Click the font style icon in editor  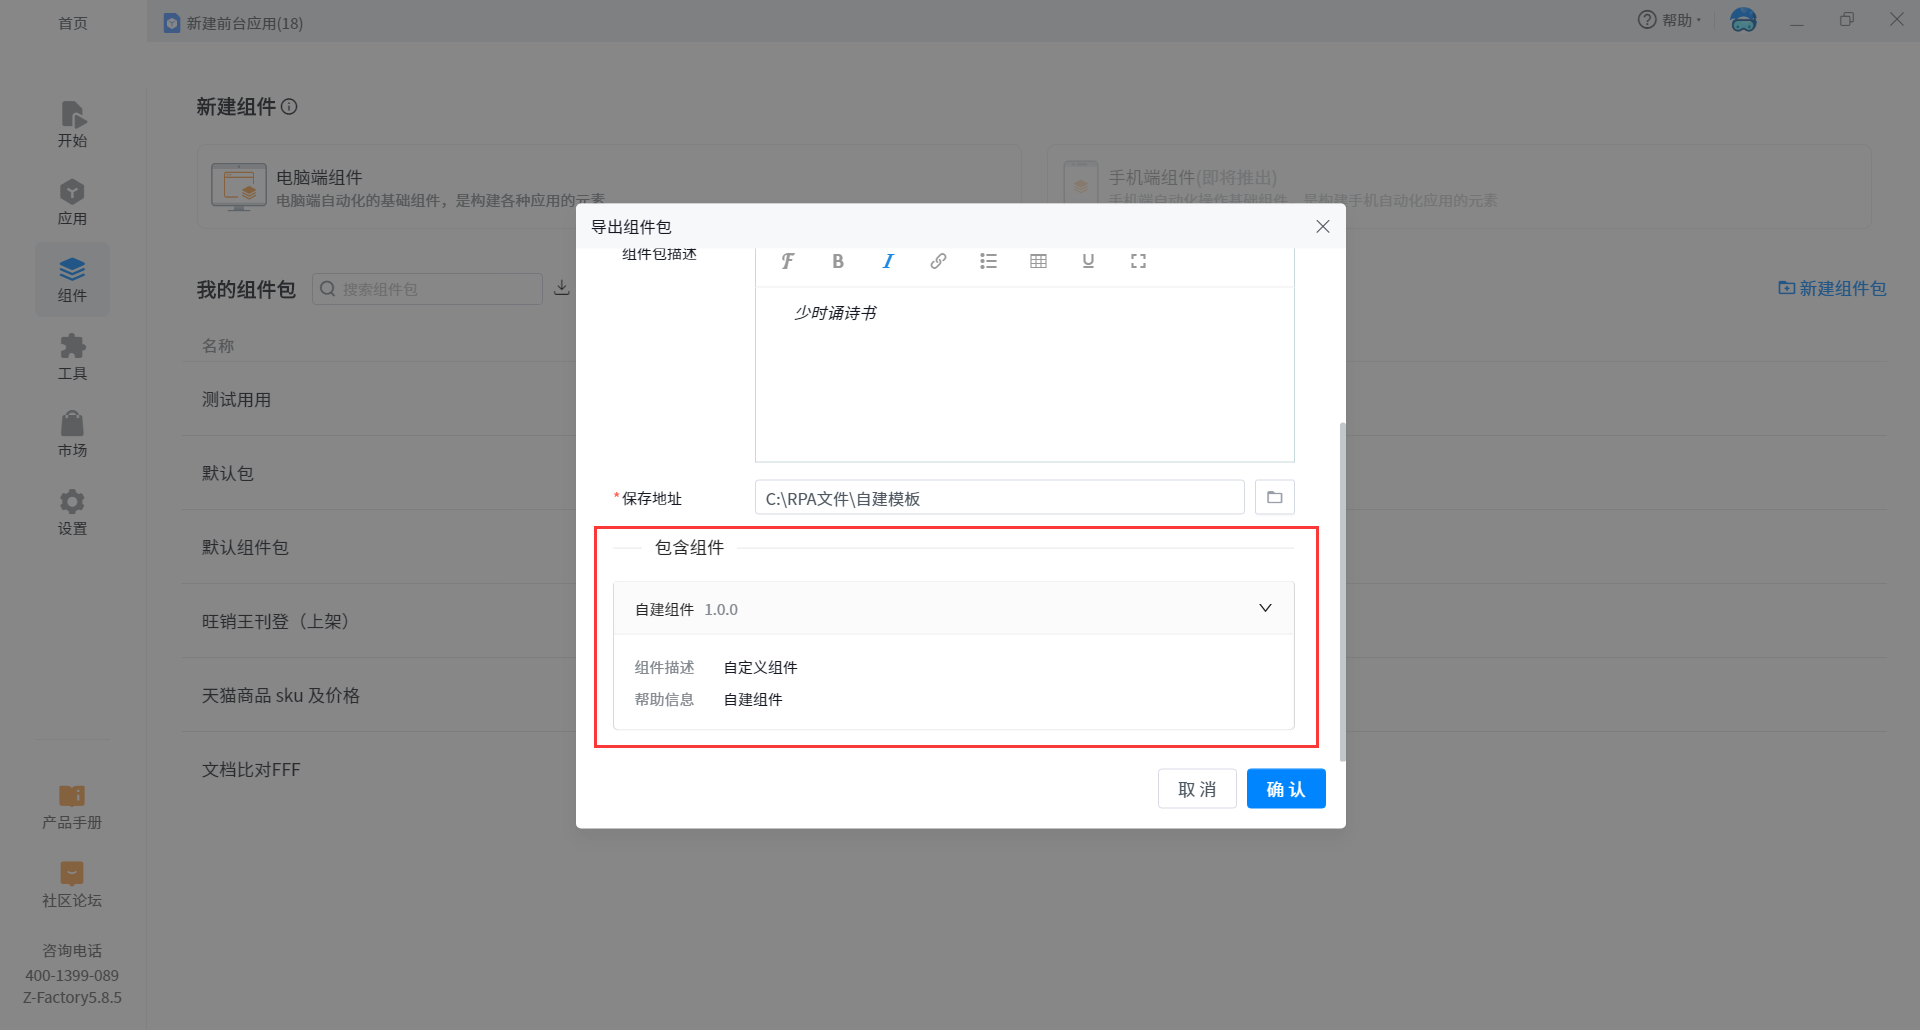click(x=788, y=261)
